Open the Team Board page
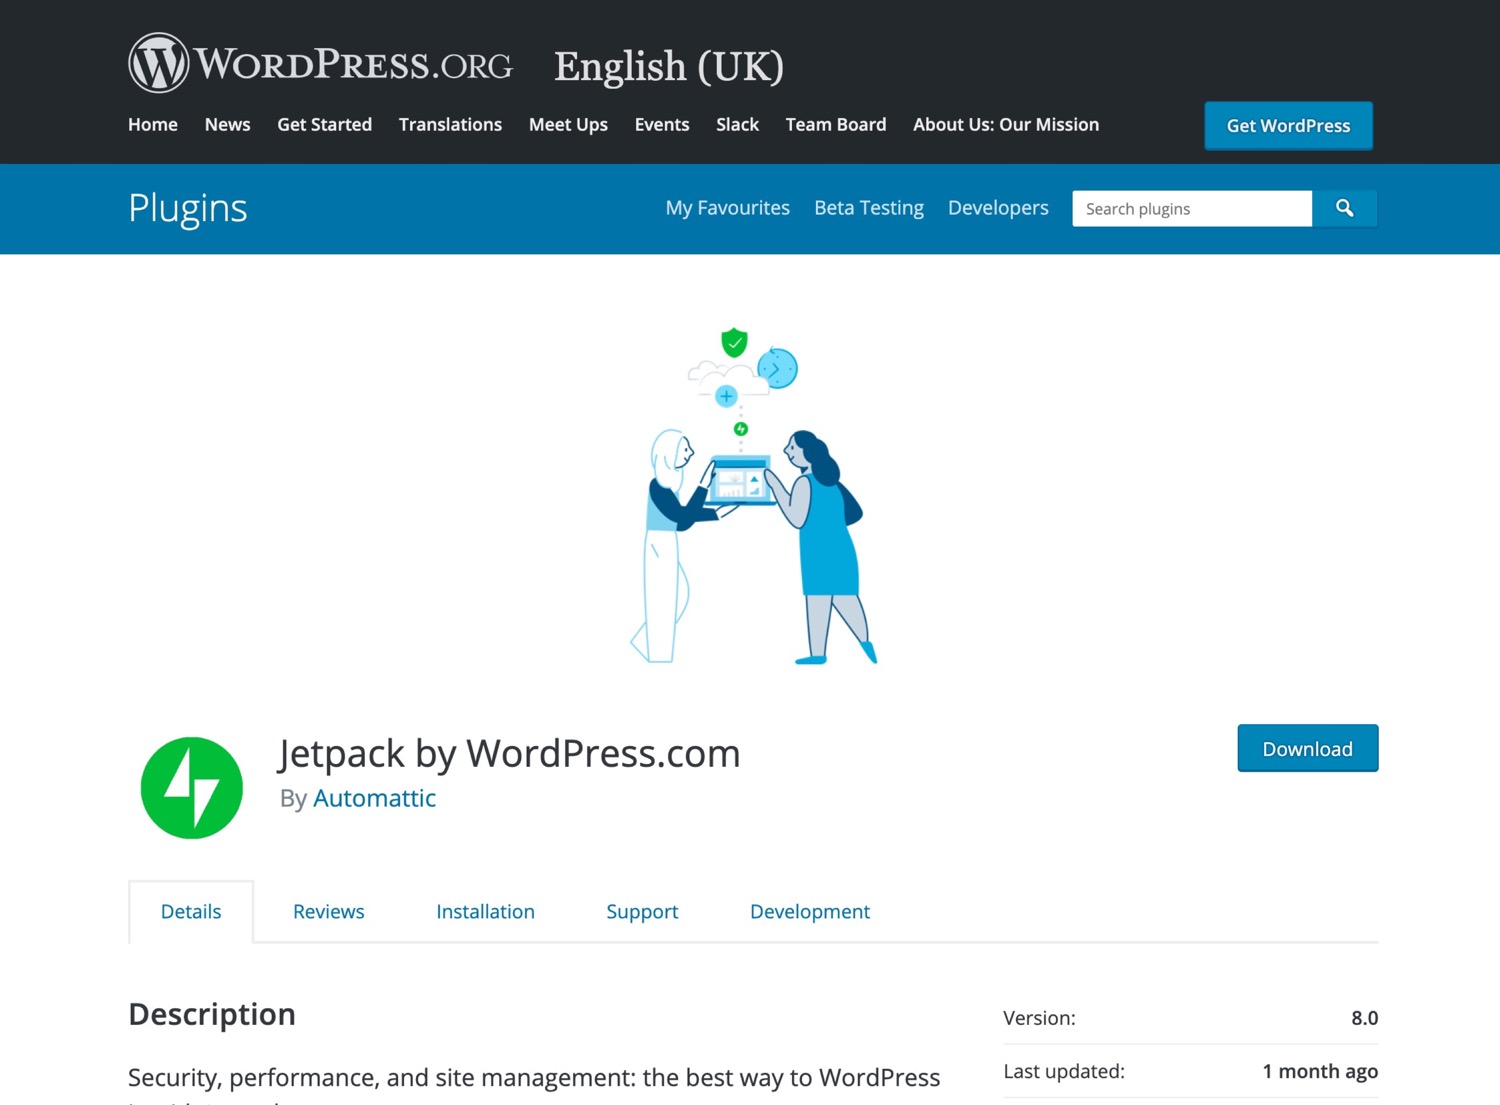This screenshot has width=1500, height=1105. click(835, 124)
